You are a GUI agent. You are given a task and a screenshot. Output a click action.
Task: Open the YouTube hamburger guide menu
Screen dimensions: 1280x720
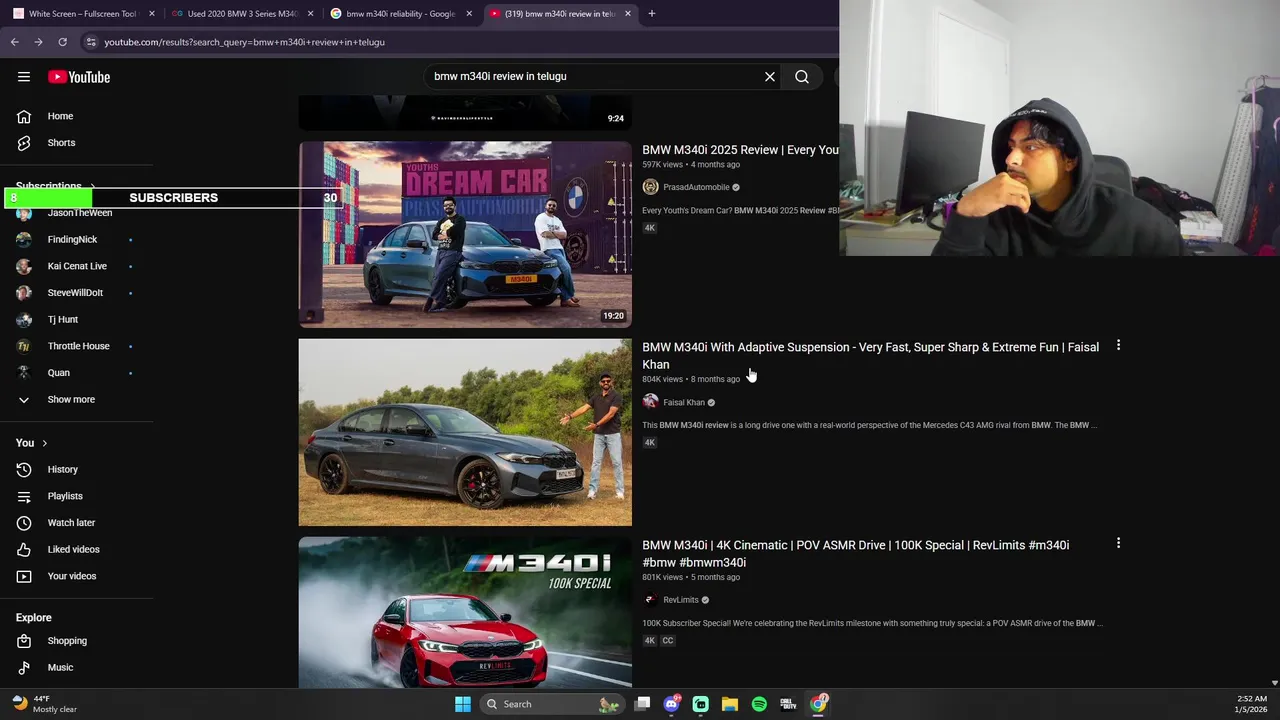pos(24,77)
